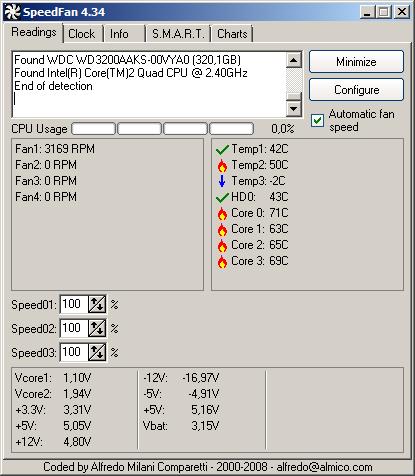The height and width of the screenshot is (476, 415).
Task: Click the green checkmark icon beside Temp1
Action: click(x=222, y=150)
